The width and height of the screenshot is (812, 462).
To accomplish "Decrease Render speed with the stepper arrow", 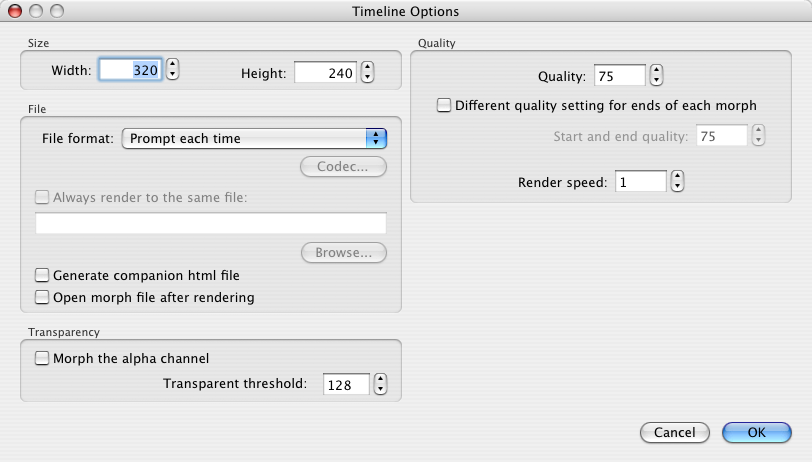I will pos(678,187).
